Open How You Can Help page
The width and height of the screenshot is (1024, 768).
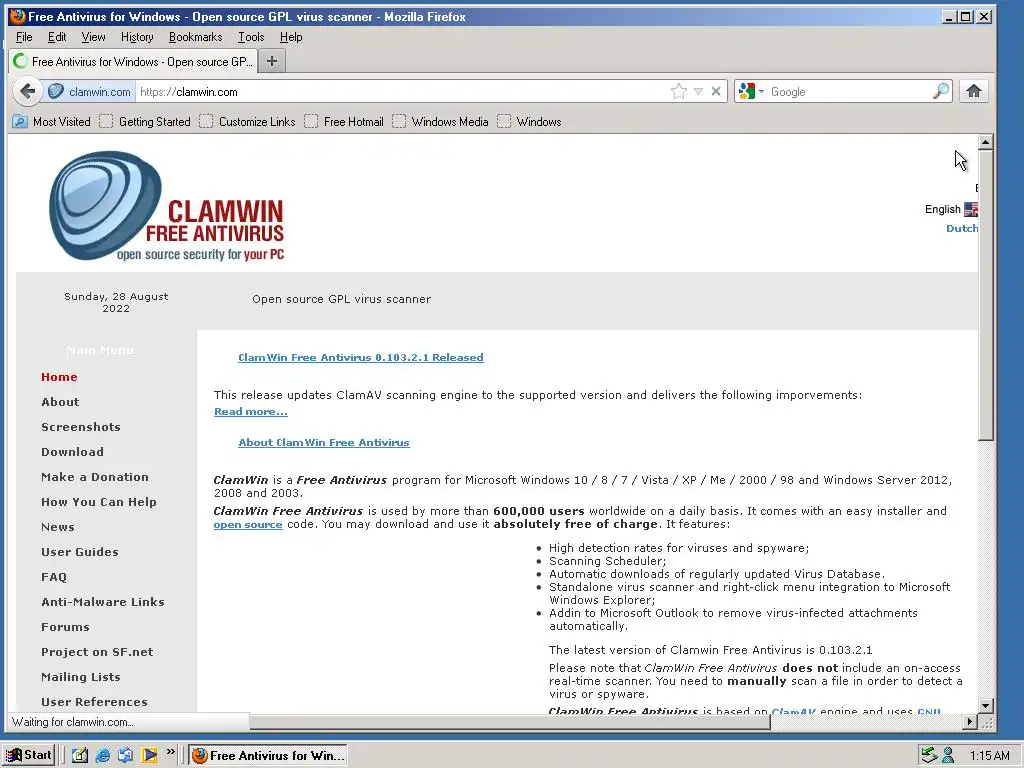99,502
